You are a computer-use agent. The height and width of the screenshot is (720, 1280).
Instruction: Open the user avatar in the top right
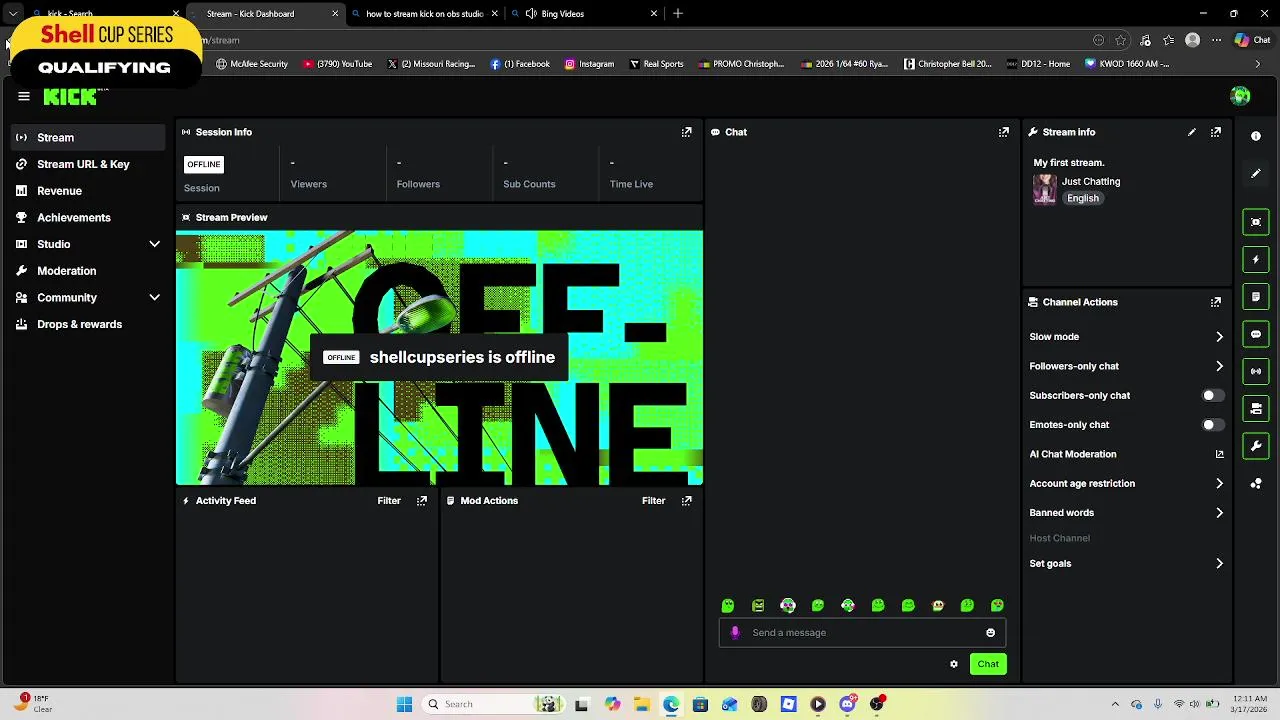tap(1240, 96)
